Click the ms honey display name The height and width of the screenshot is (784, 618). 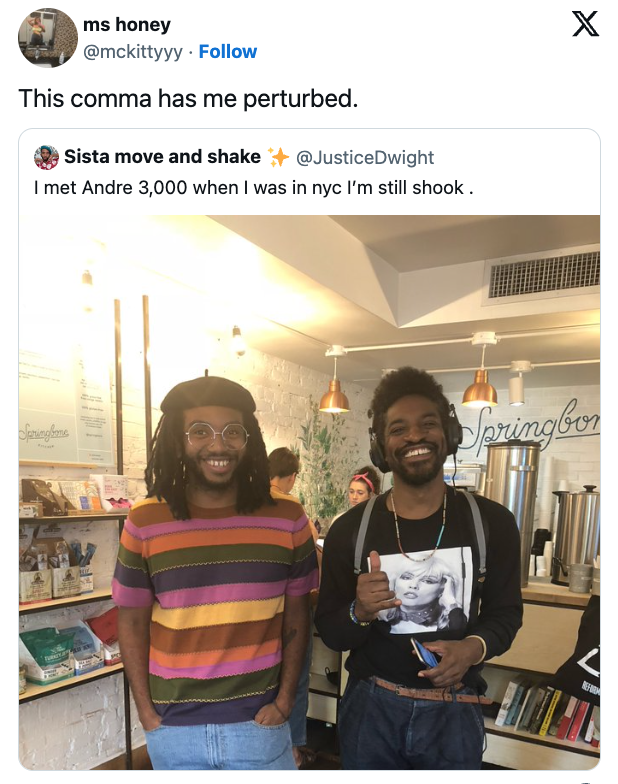pyautogui.click(x=127, y=24)
